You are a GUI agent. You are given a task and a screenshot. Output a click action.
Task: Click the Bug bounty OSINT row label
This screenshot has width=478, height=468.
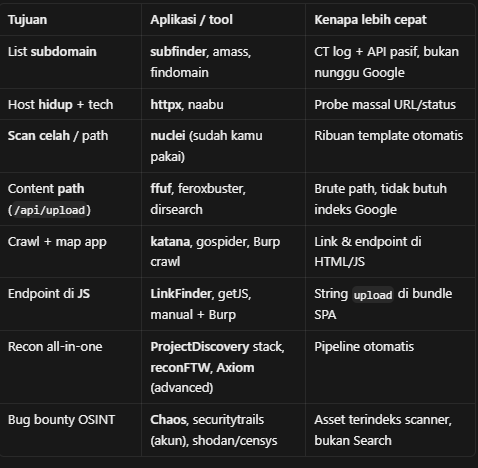pos(61,420)
